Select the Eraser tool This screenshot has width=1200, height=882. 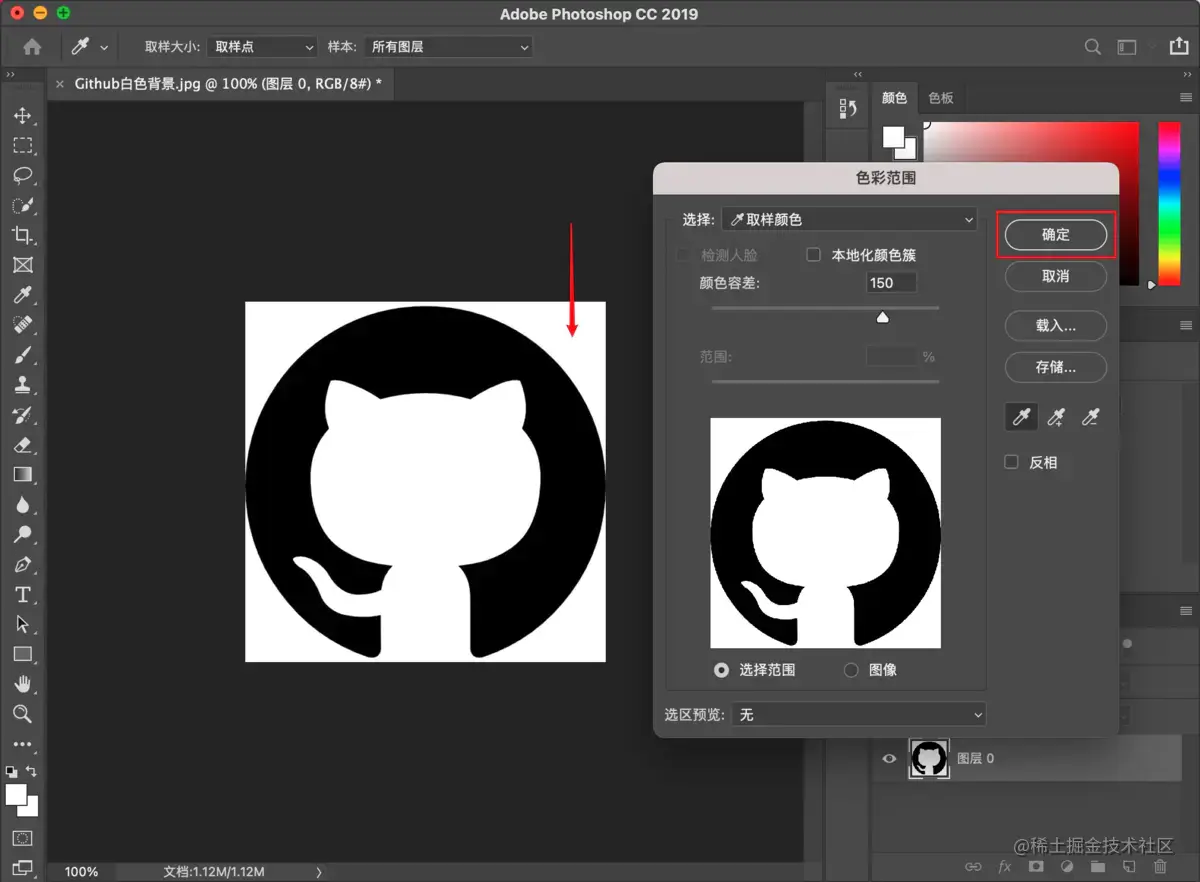(x=22, y=445)
